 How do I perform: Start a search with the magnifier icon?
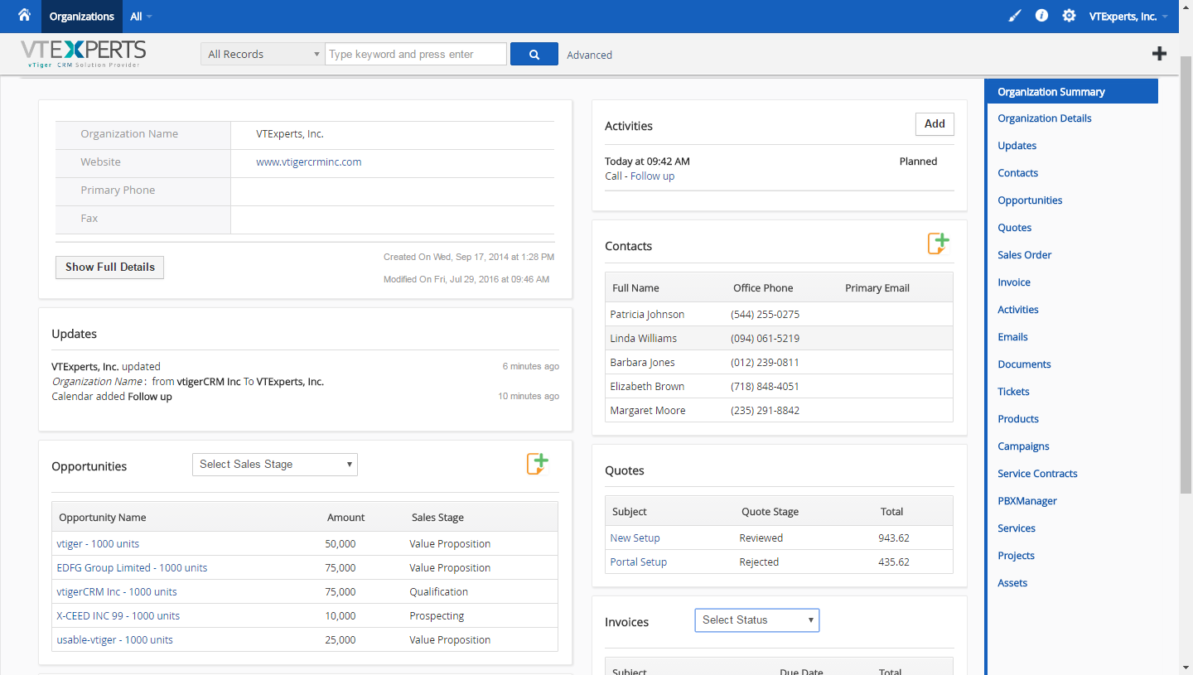coord(533,53)
